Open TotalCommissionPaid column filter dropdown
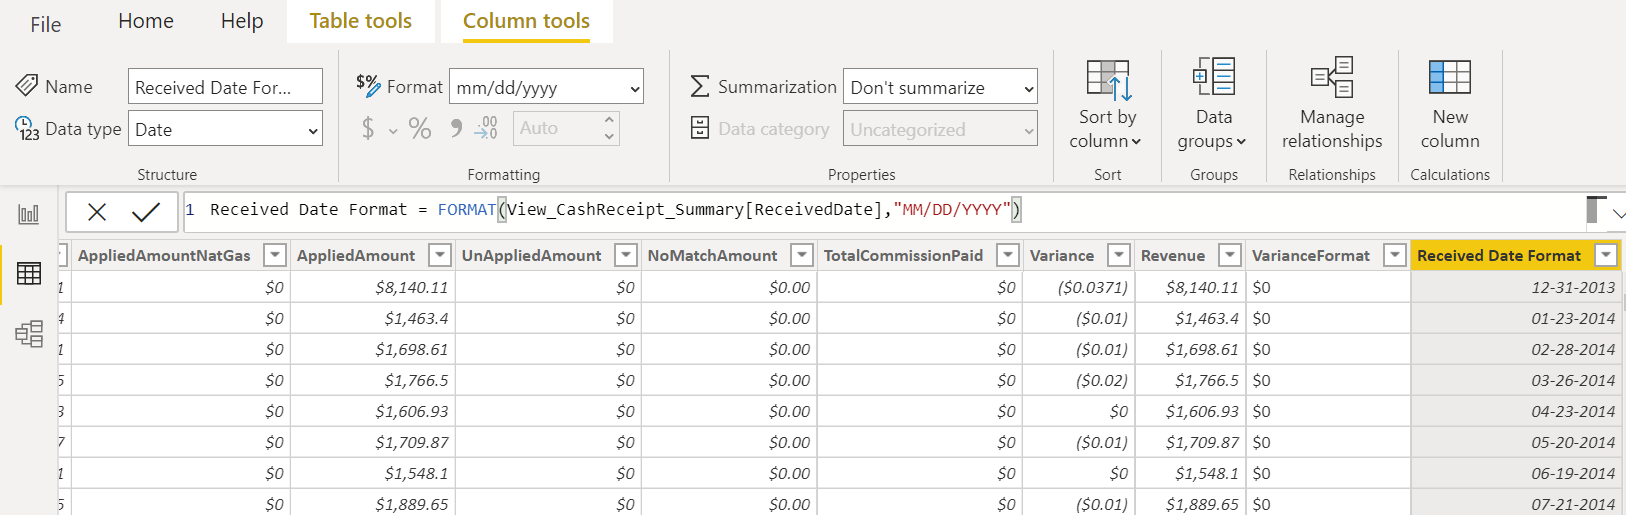This screenshot has height=515, width=1626. click(1008, 255)
